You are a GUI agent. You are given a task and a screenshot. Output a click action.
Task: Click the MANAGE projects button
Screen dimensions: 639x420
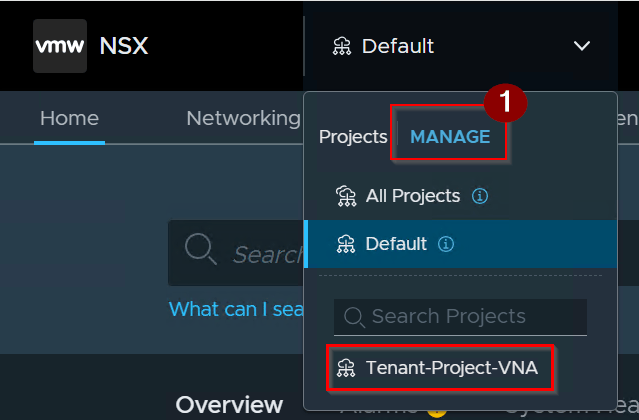[x=450, y=137]
